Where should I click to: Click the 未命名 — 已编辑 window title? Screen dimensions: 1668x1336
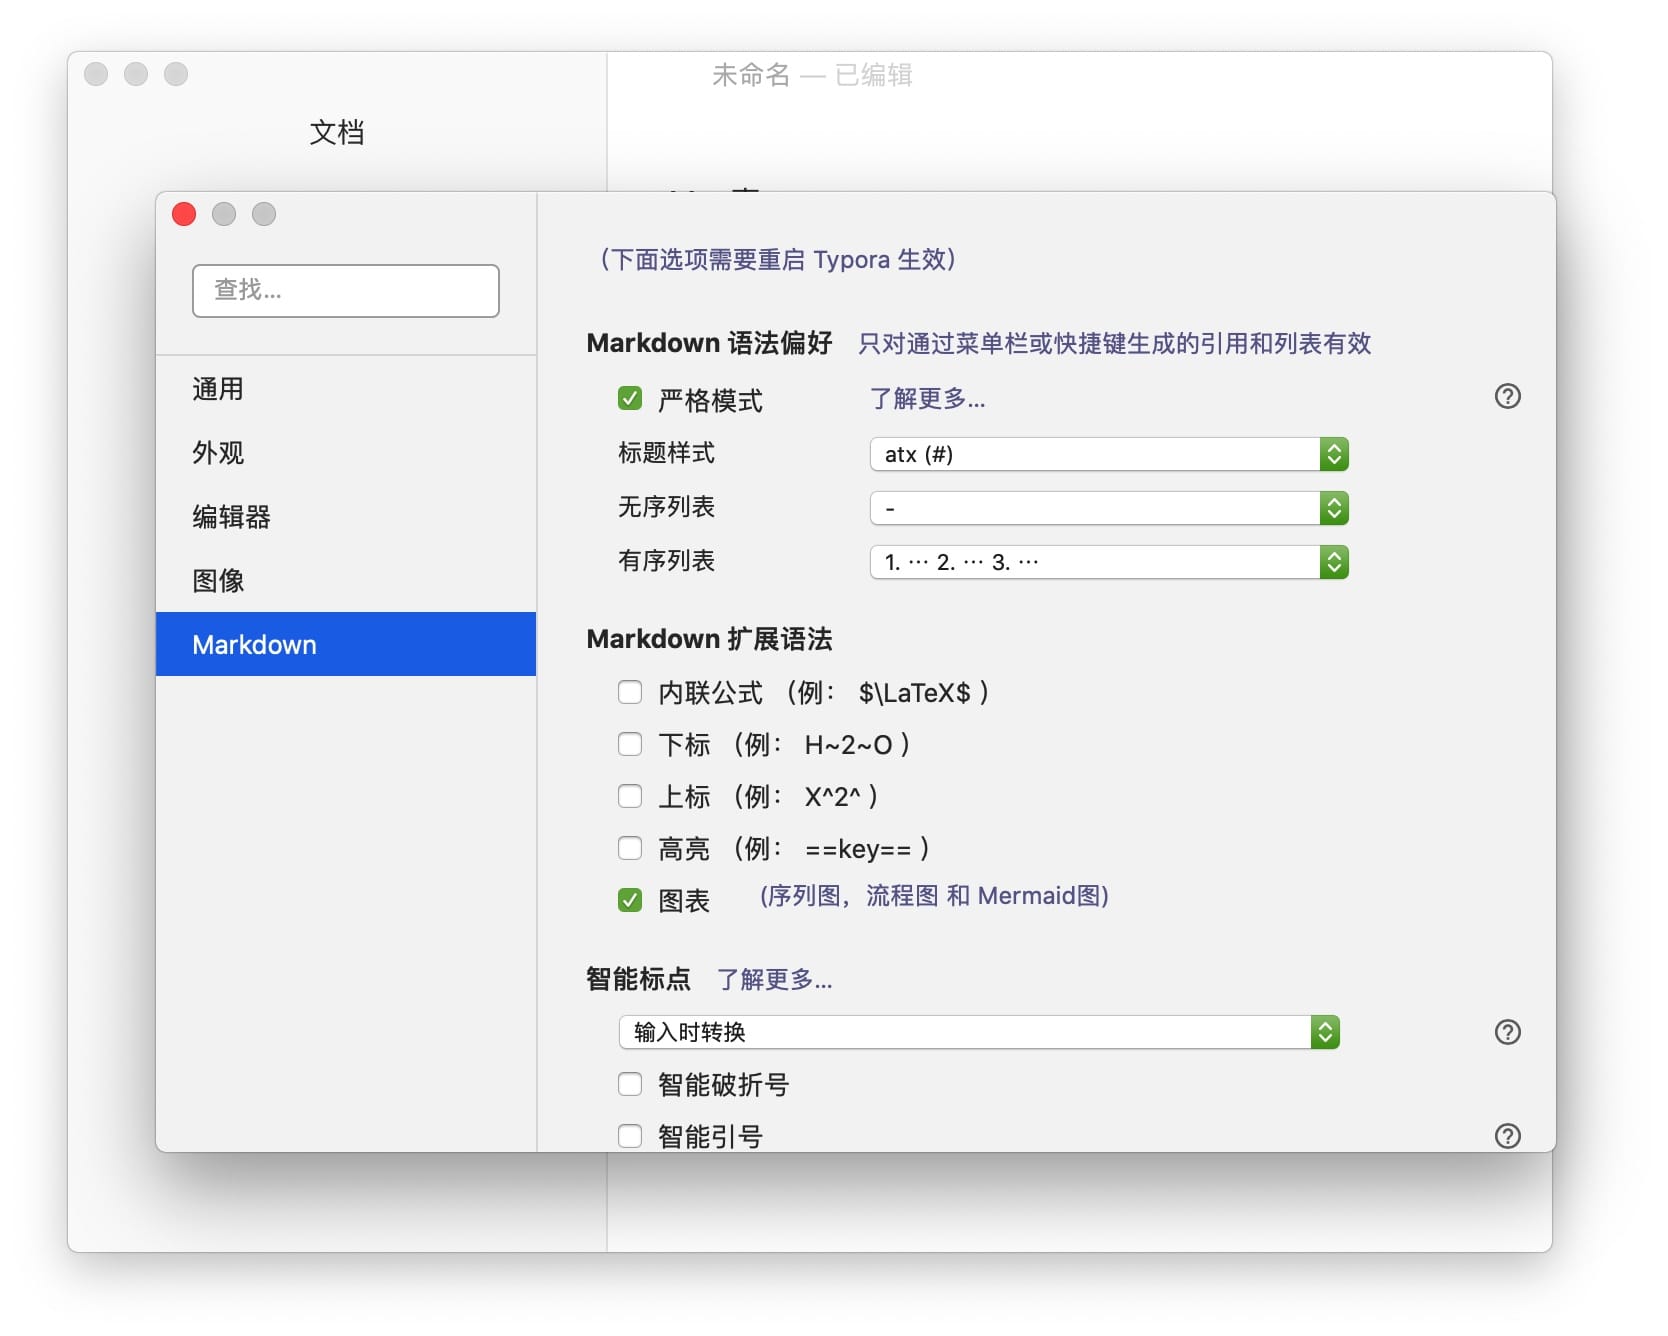(812, 75)
